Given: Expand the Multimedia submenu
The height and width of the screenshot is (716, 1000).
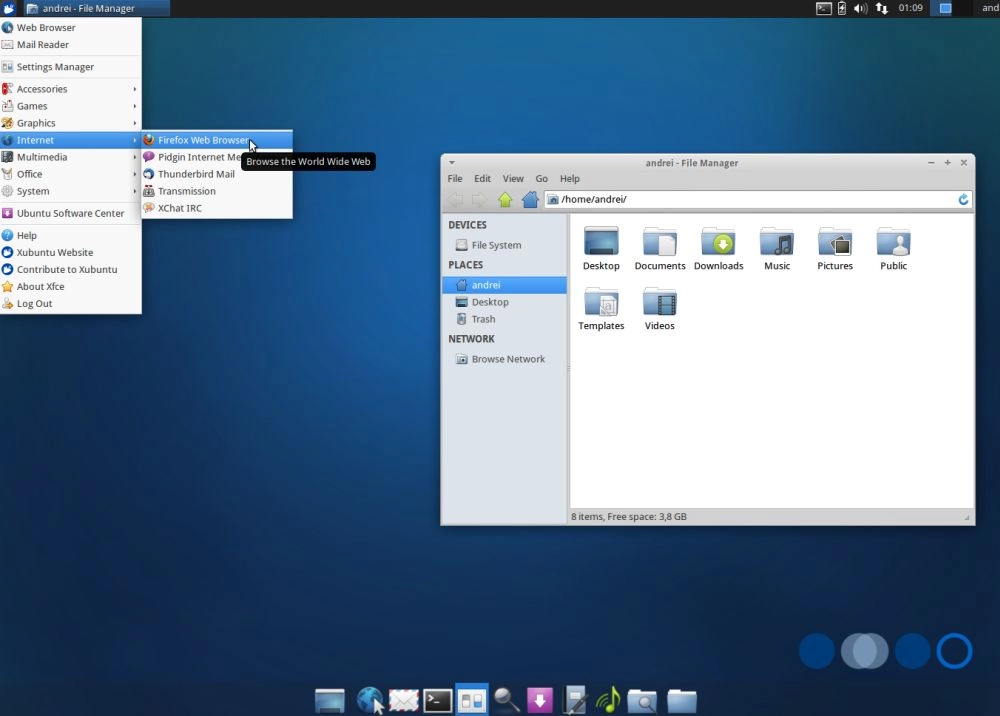Looking at the screenshot, I should (70, 157).
